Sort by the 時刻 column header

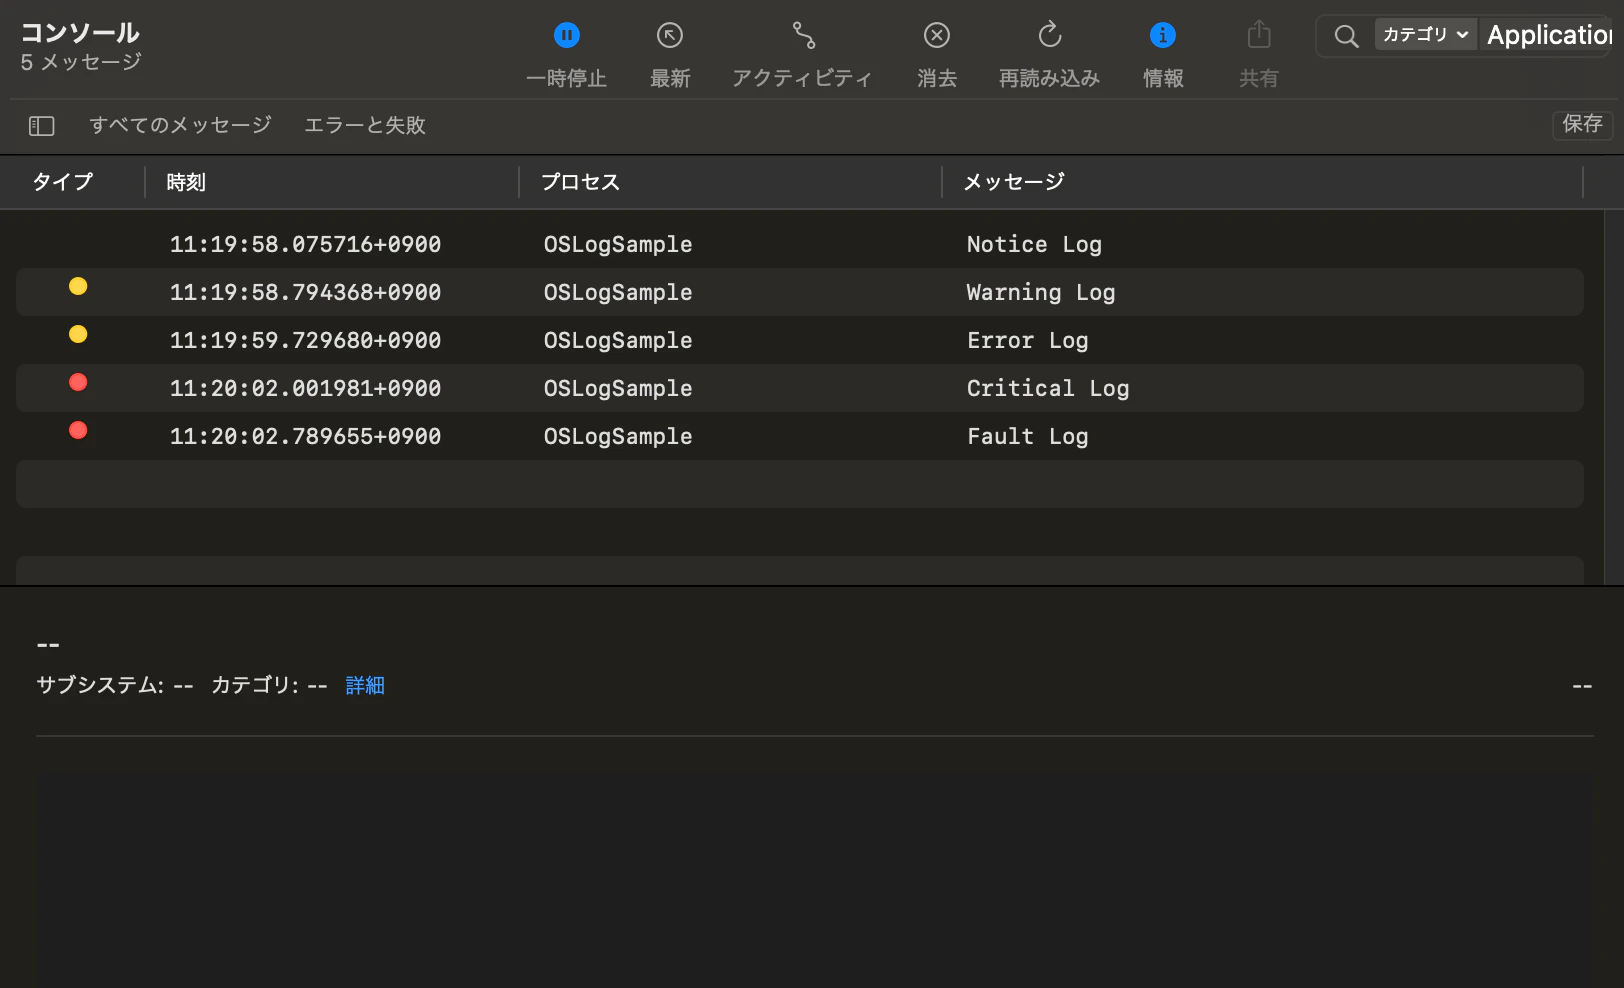pos(186,182)
